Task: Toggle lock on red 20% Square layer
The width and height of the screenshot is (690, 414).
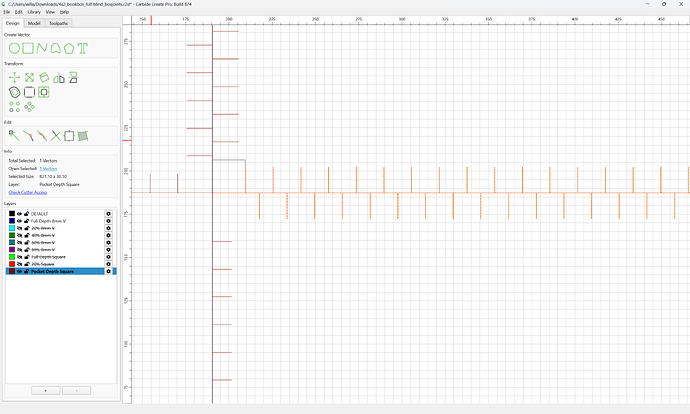Action: 26,264
